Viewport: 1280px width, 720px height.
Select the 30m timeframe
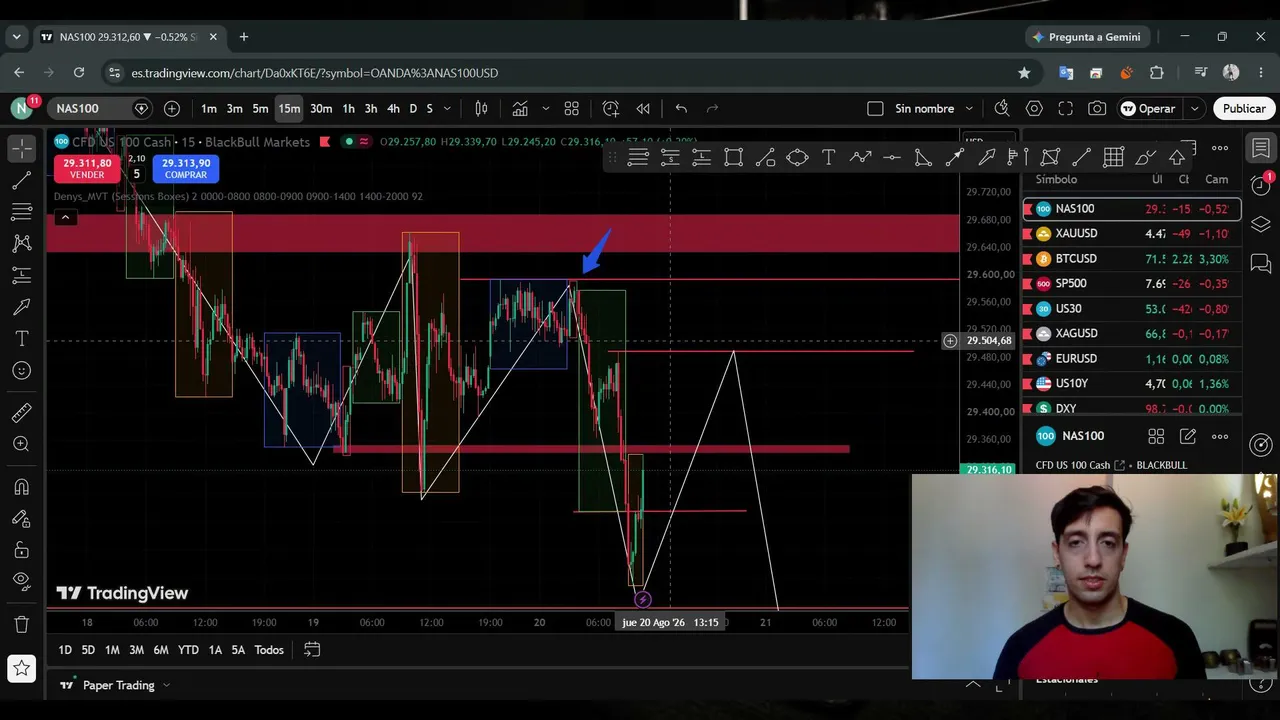(321, 108)
